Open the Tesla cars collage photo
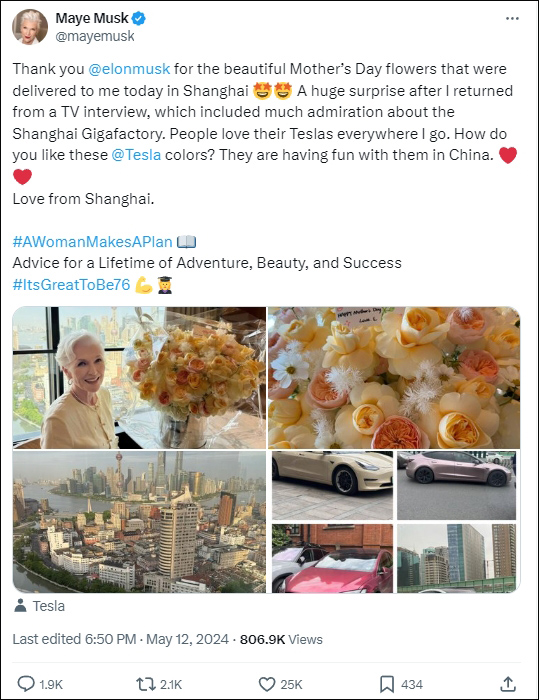Image resolution: width=539 pixels, height=700 pixels. click(x=394, y=521)
